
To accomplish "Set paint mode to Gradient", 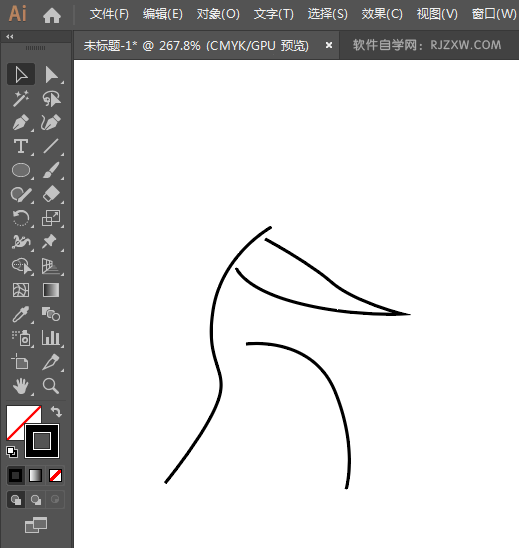I will click(x=35, y=476).
